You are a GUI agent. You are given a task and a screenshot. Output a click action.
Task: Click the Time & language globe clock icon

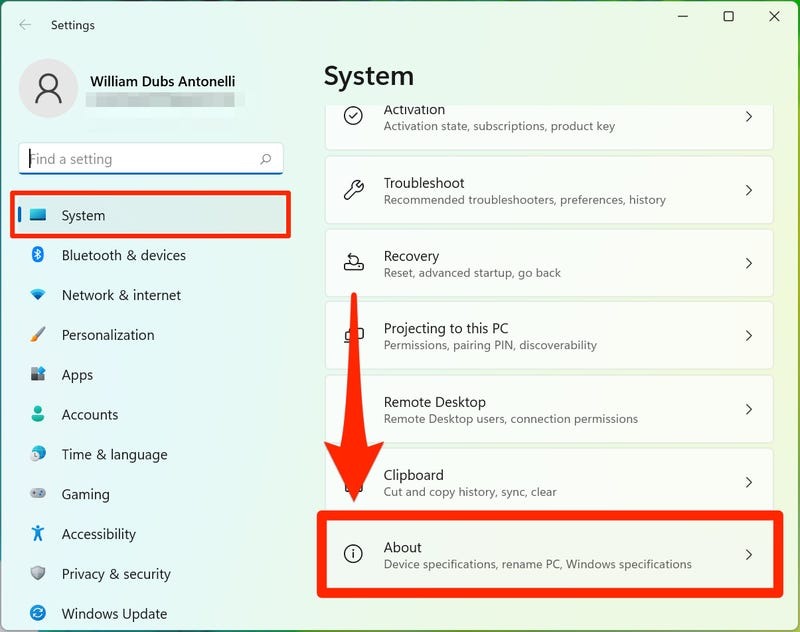[x=38, y=453]
